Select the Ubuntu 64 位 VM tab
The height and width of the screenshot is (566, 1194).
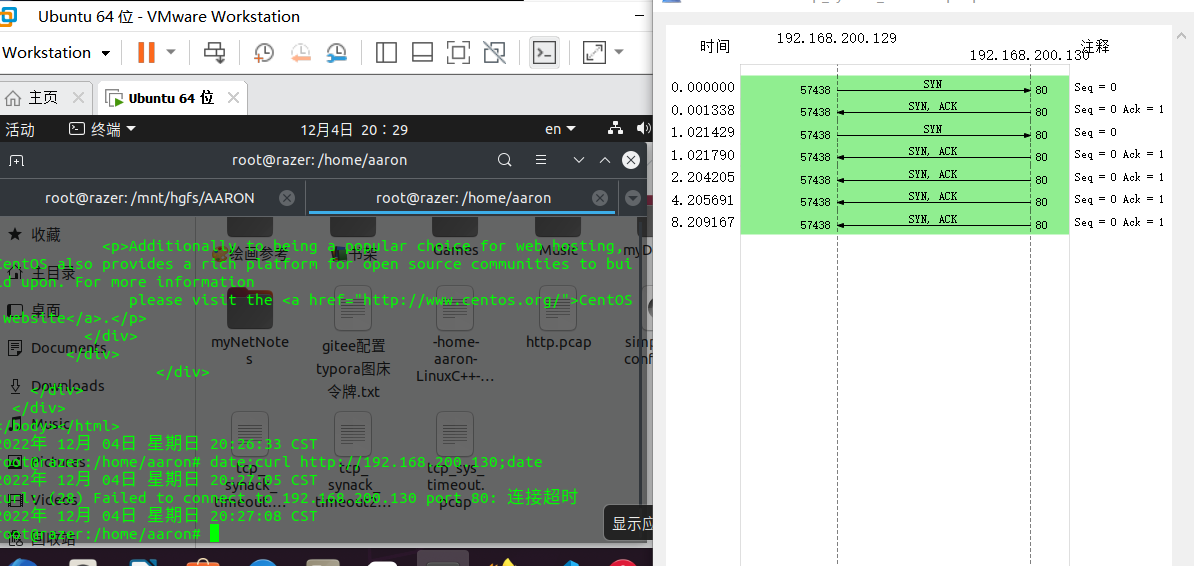point(171,98)
